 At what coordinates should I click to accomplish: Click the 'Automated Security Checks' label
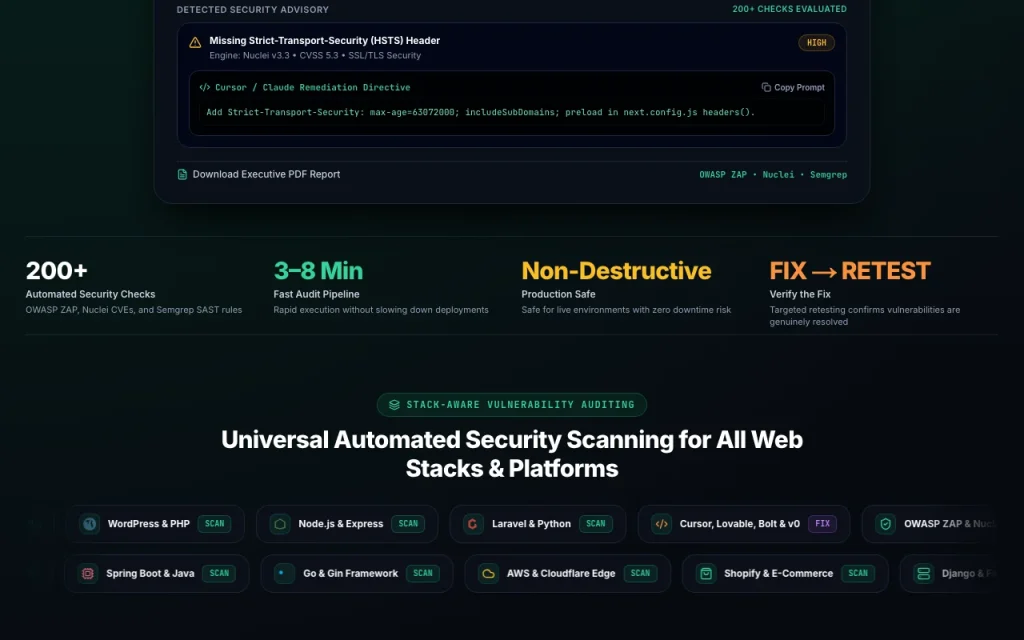[90, 295]
